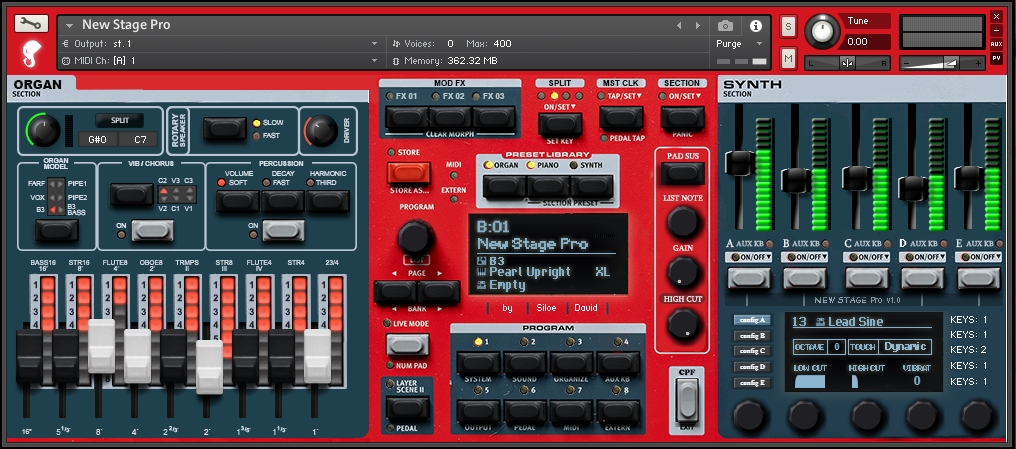The width and height of the screenshot is (1016, 449).
Task: Click the Gain knob
Action: [683, 271]
